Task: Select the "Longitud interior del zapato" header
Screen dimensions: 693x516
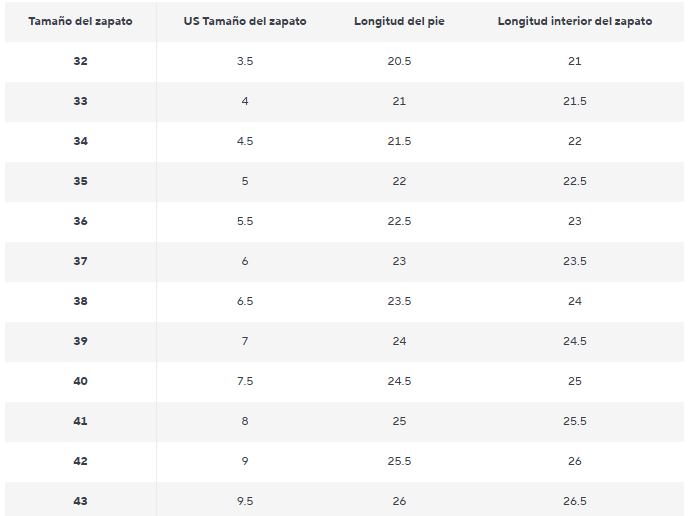Action: pos(575,21)
